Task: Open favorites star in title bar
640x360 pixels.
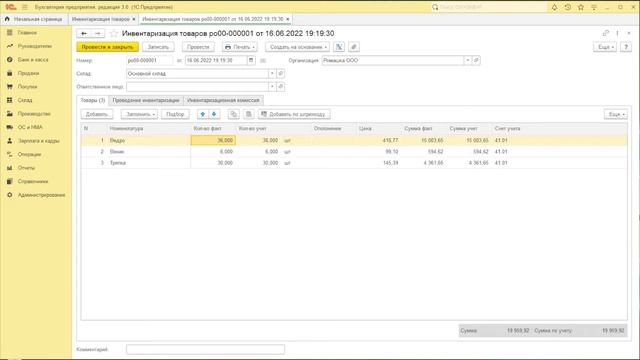Action: (x=581, y=7)
